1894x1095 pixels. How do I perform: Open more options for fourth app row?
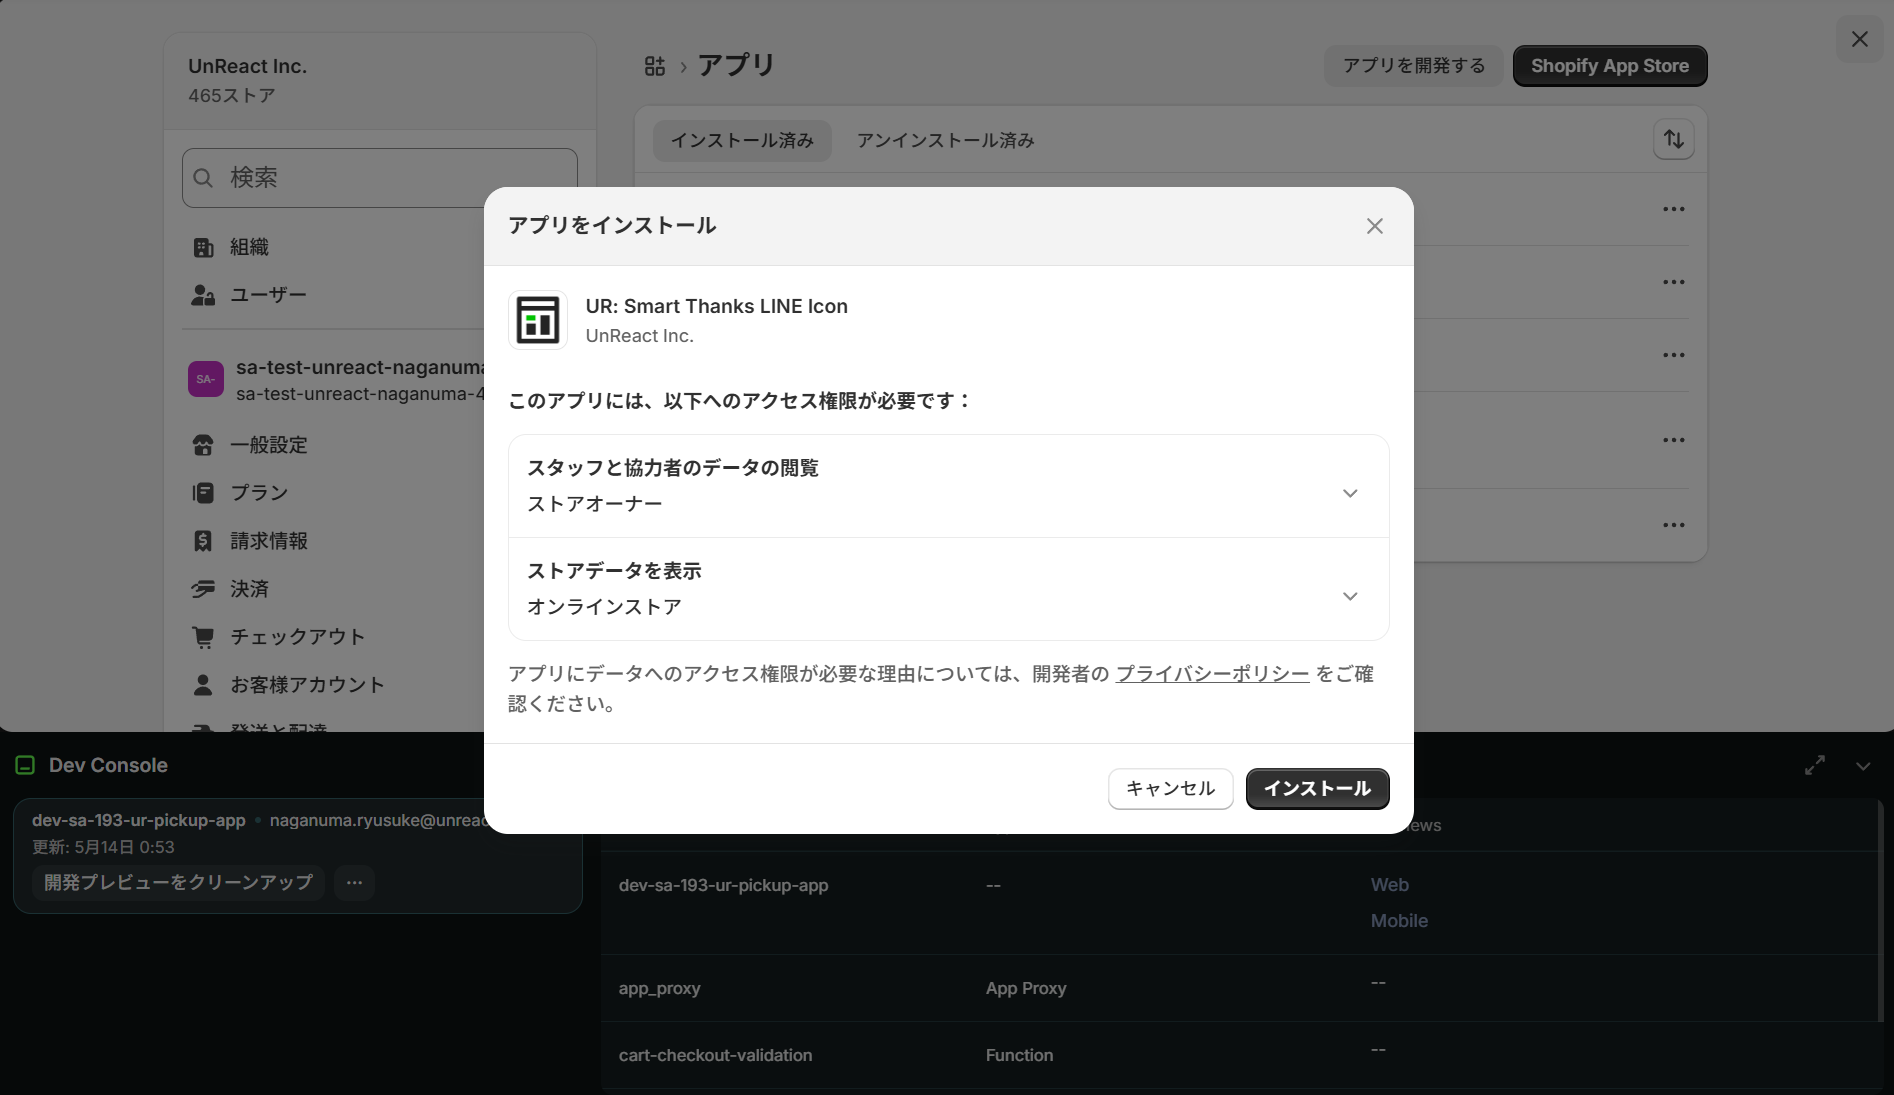(x=1674, y=440)
